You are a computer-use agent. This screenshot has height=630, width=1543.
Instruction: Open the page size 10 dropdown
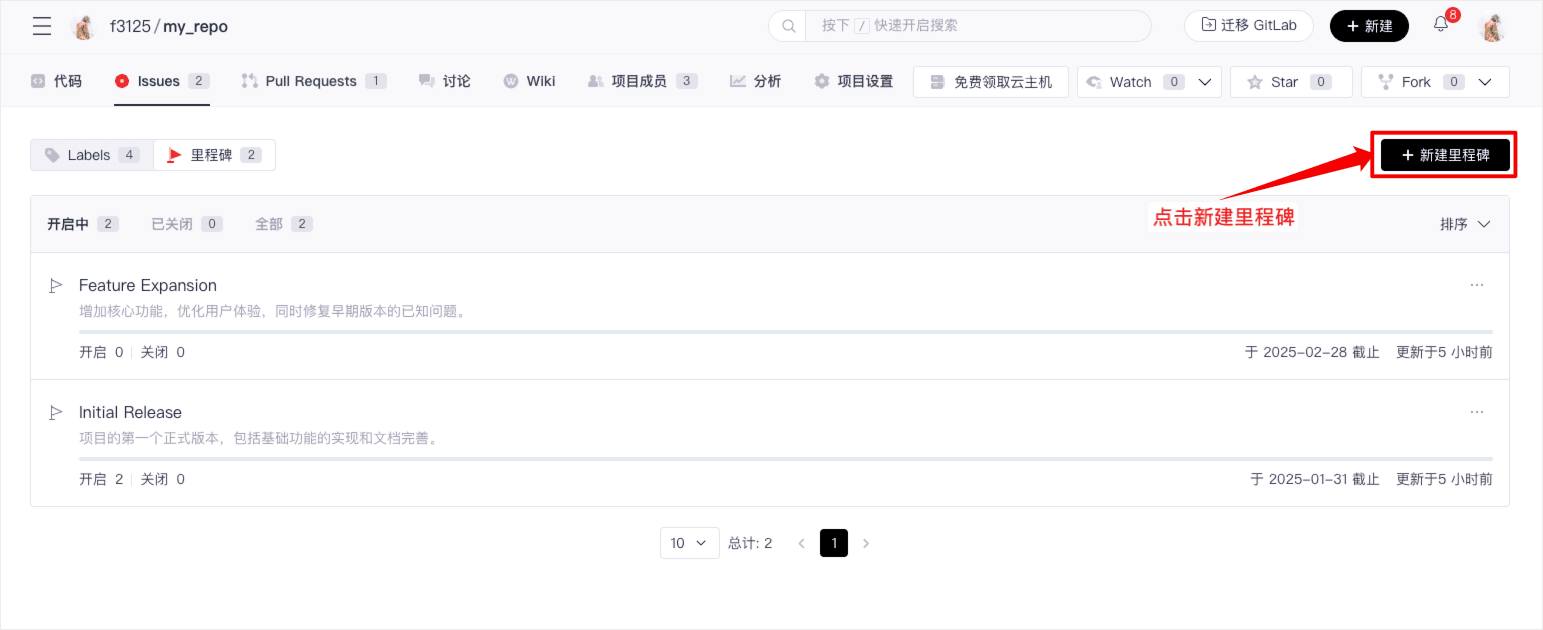pos(689,543)
